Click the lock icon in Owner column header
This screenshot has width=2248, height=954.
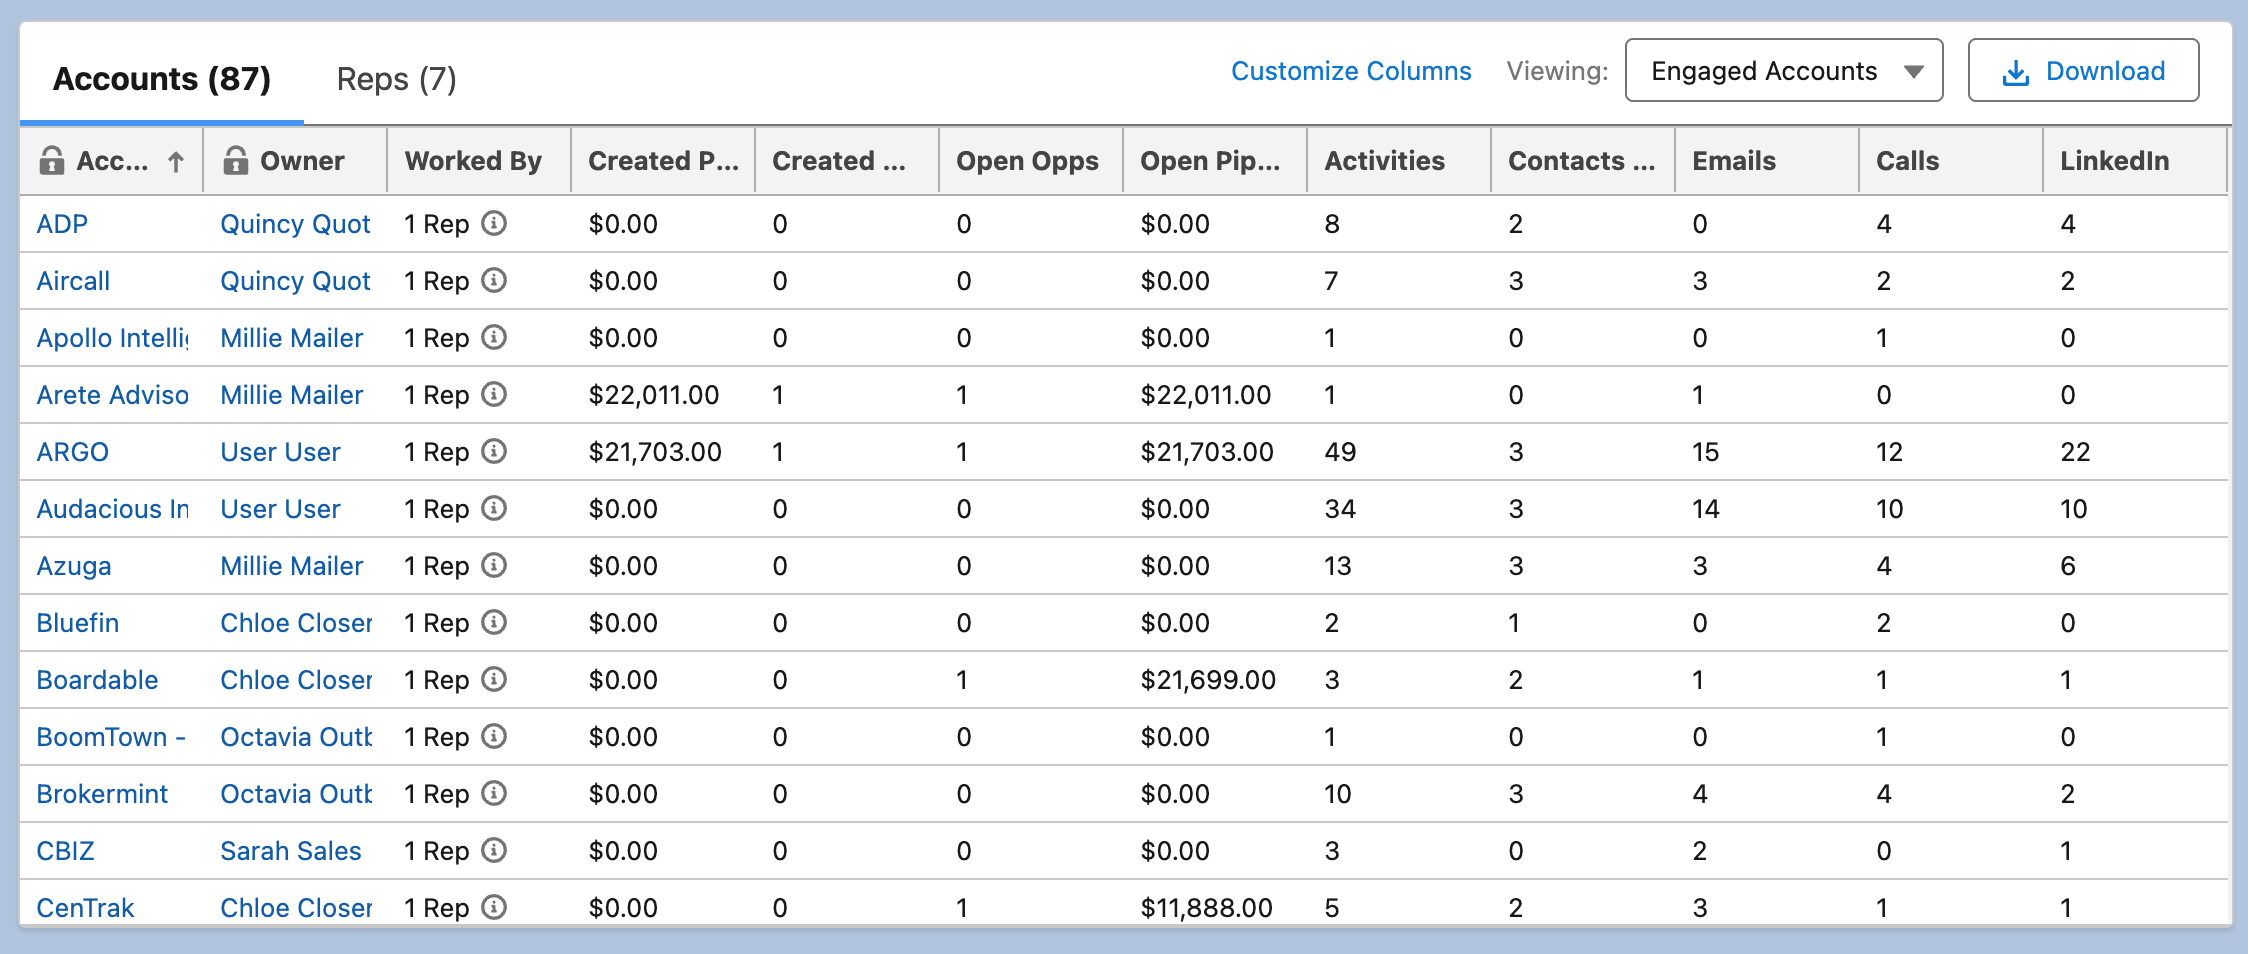click(236, 160)
